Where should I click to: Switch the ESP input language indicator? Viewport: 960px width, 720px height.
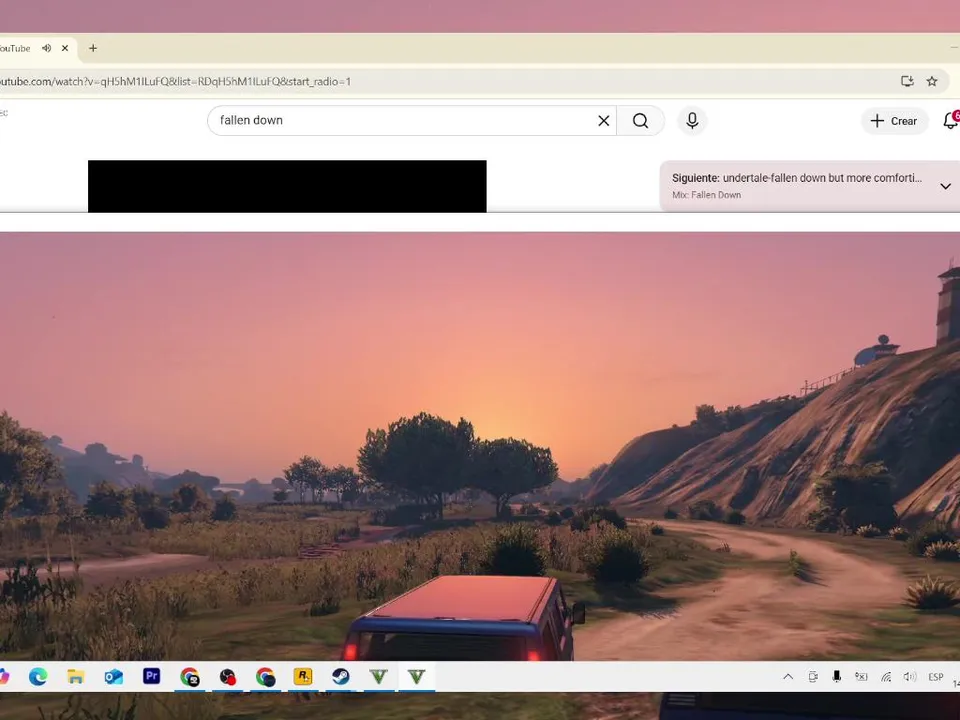pyautogui.click(x=936, y=677)
